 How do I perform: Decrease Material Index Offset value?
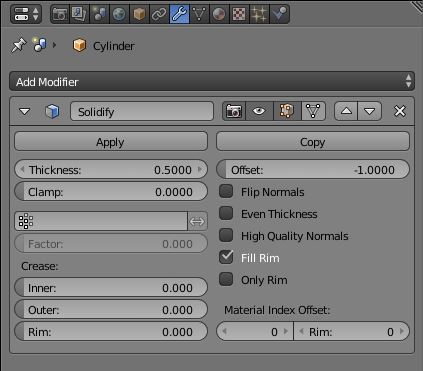pos(224,331)
